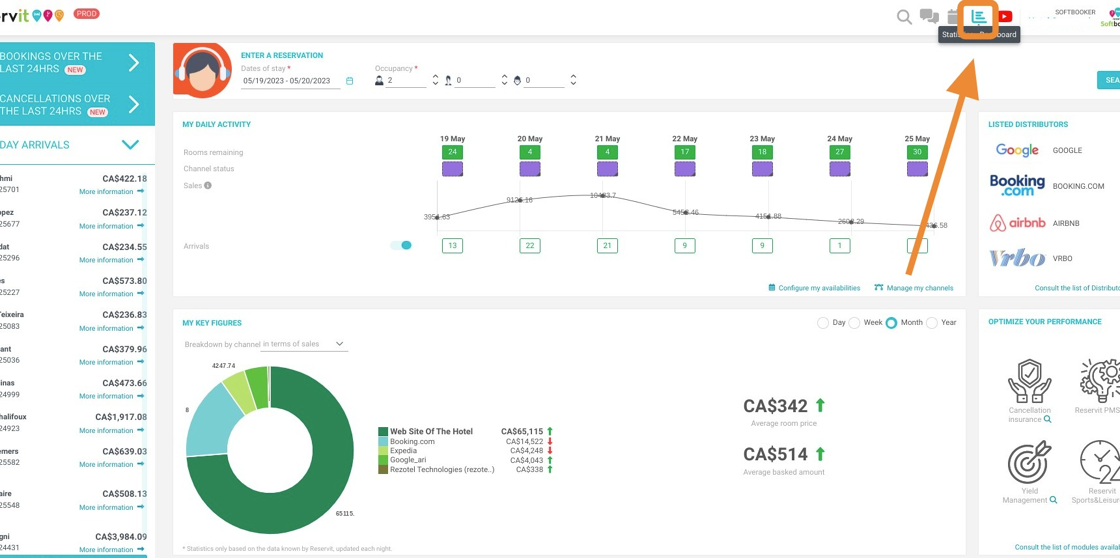Open the Yield Management target icon
This screenshot has height=558, width=1120.
[x=1029, y=463]
